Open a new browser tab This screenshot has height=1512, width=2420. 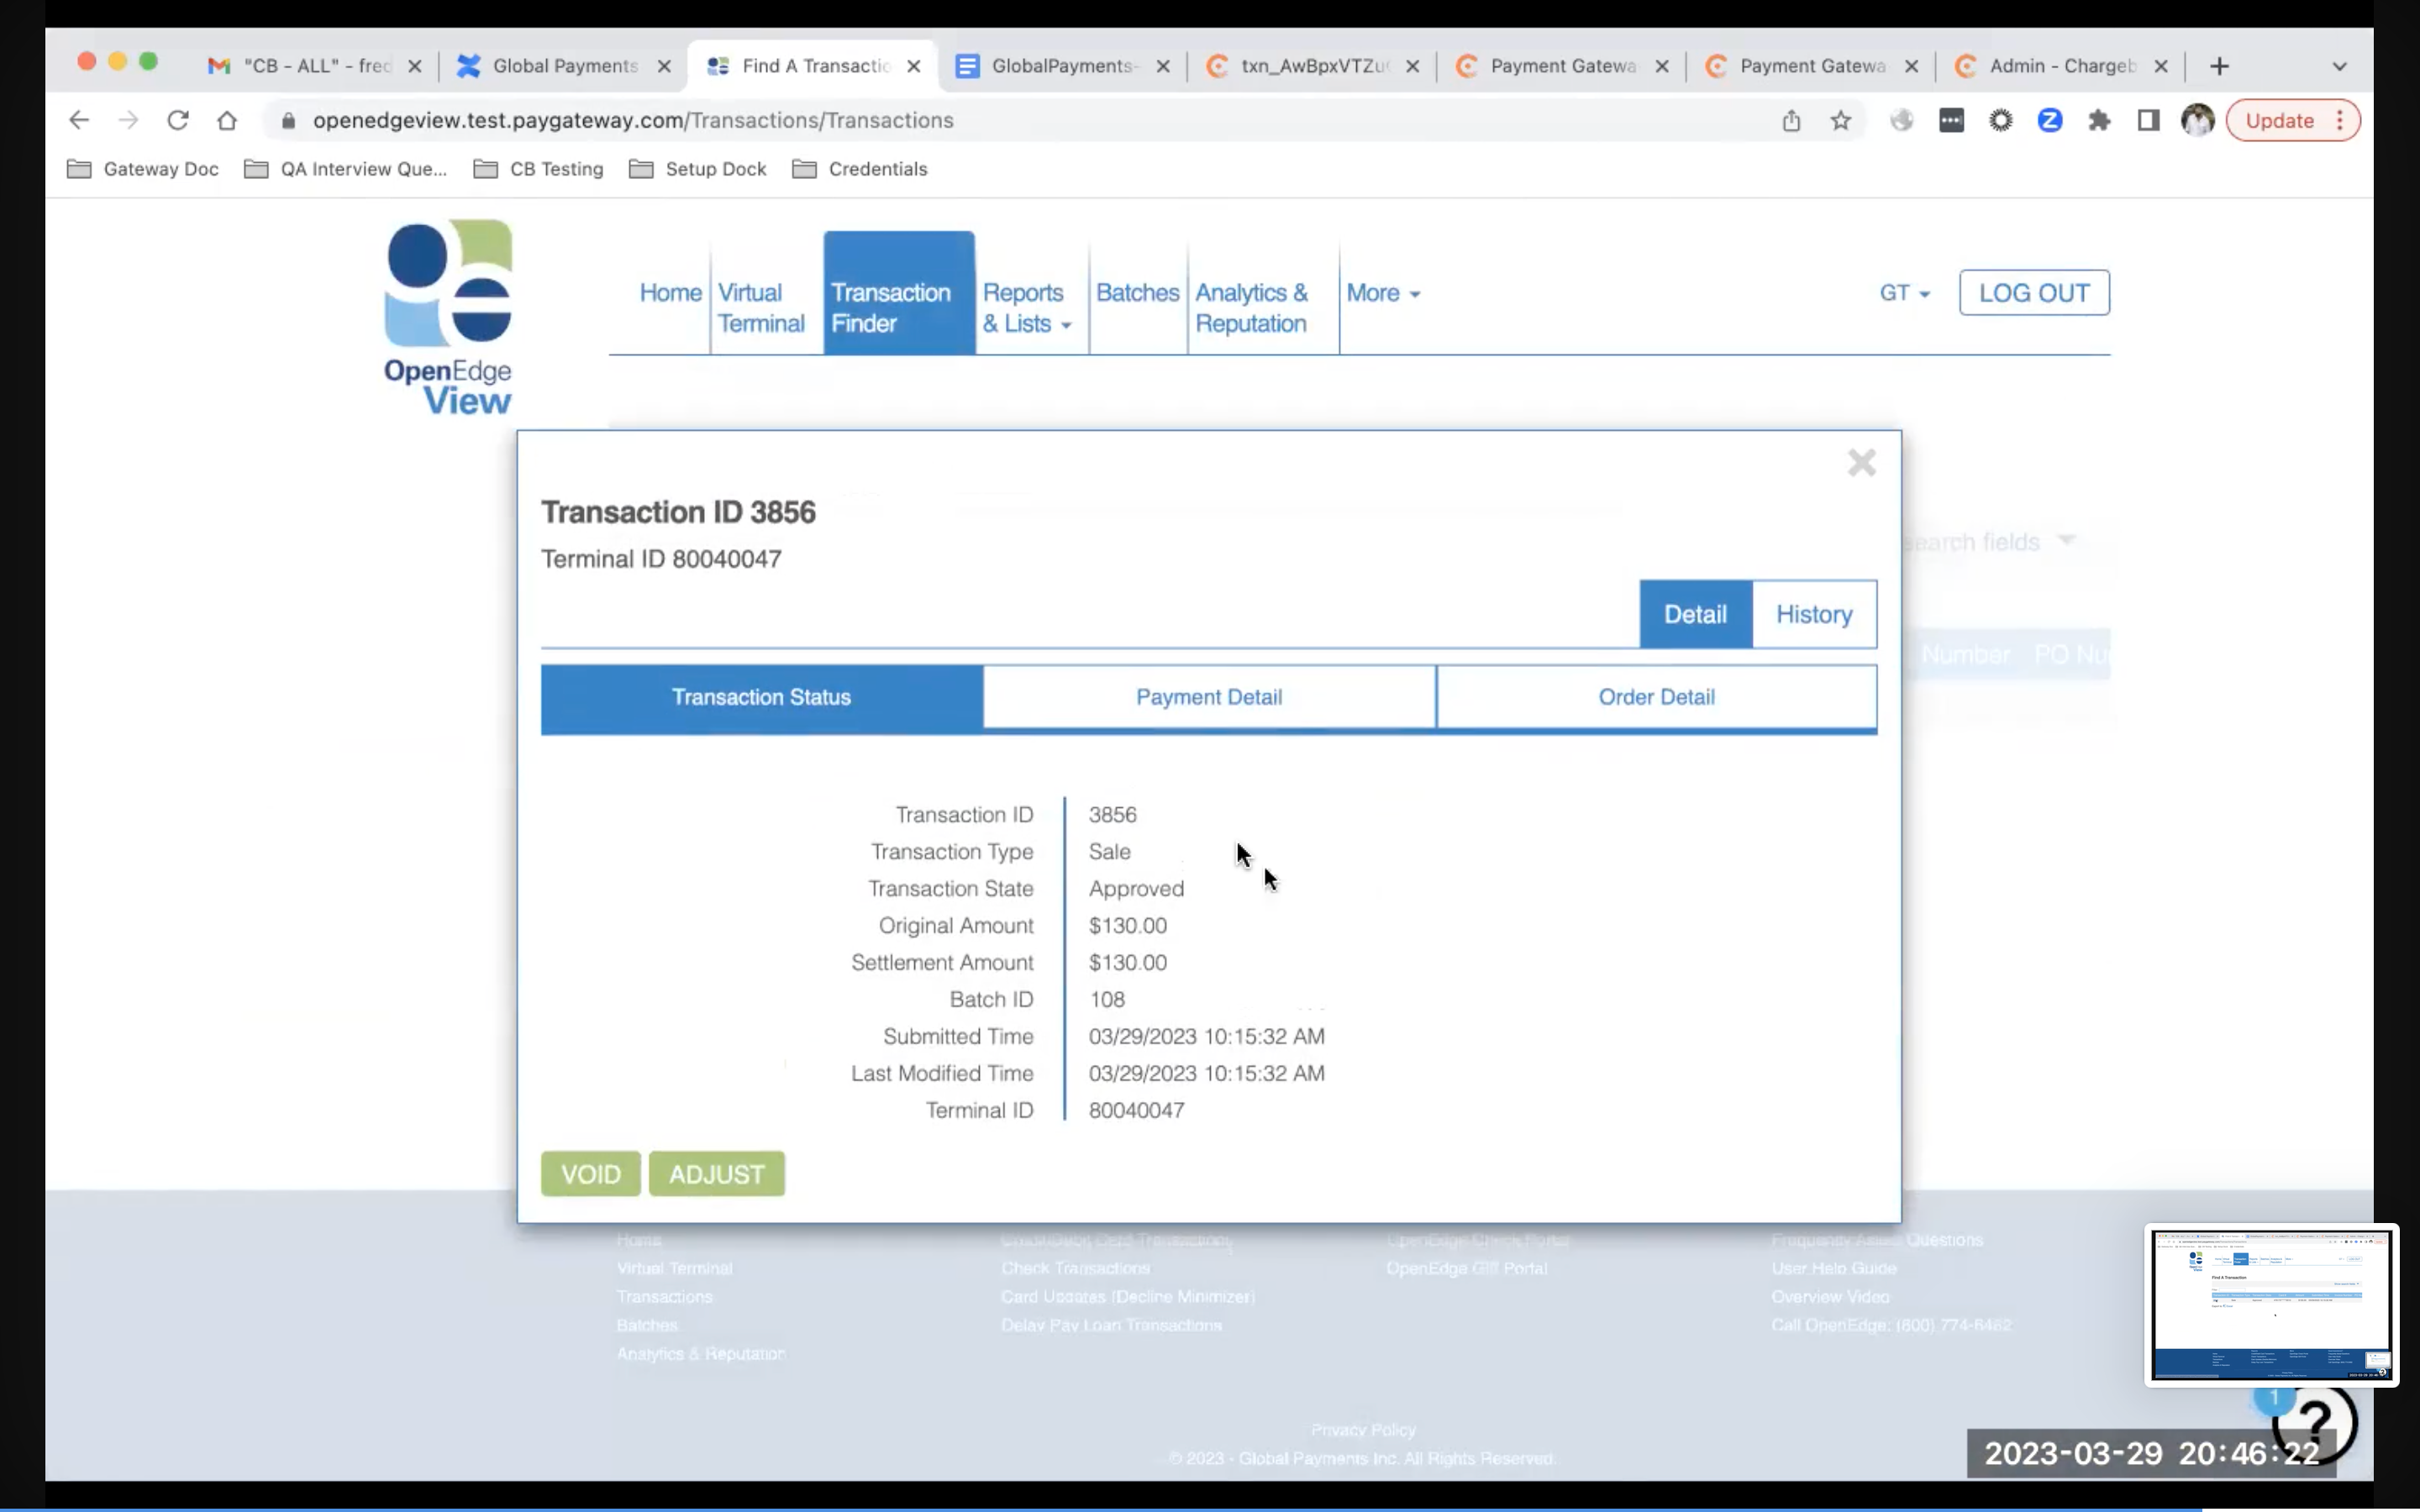point(2219,66)
